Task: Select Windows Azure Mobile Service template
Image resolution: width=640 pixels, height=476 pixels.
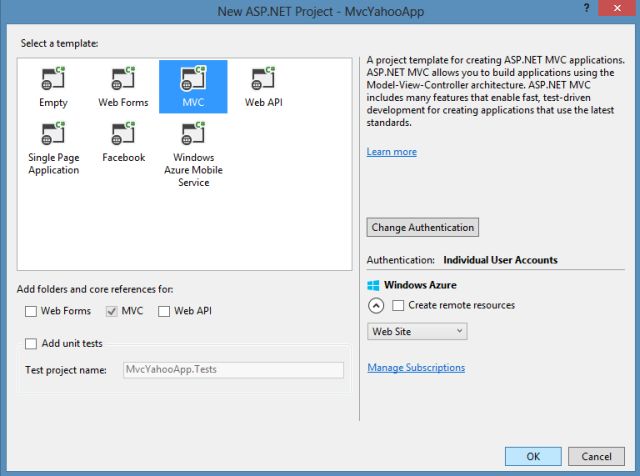Action: coord(193,135)
